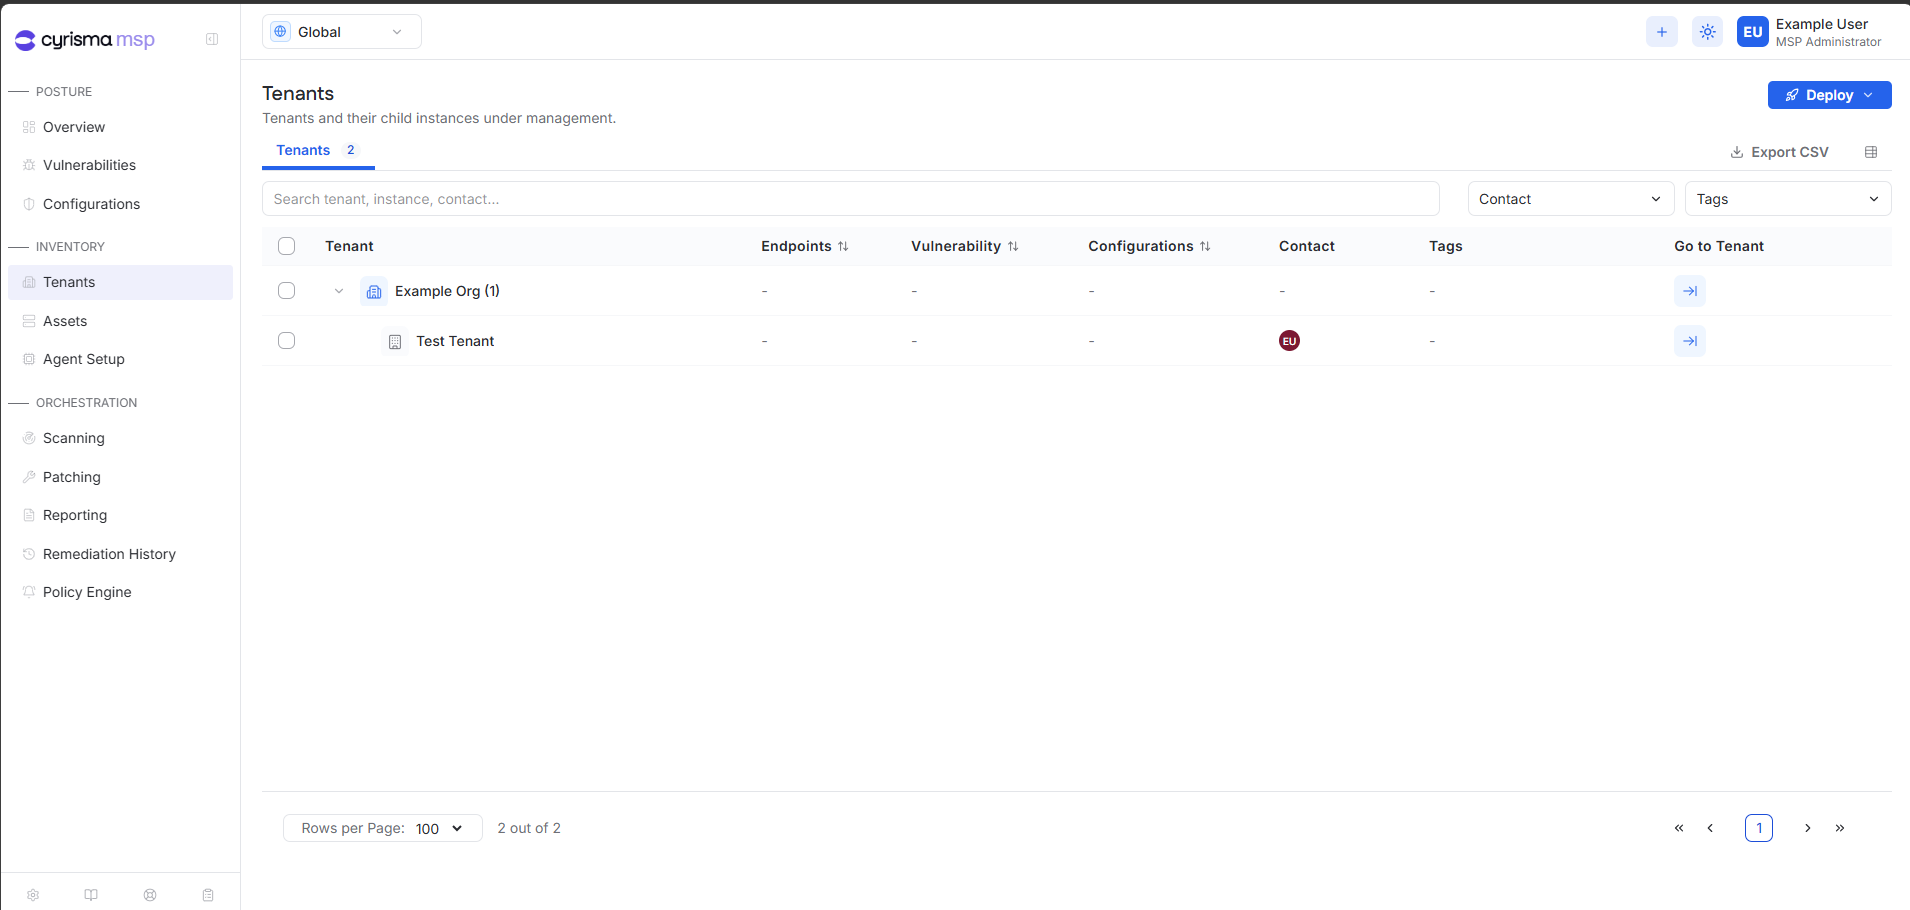Click the Cyrisma MSP logo

[85, 40]
